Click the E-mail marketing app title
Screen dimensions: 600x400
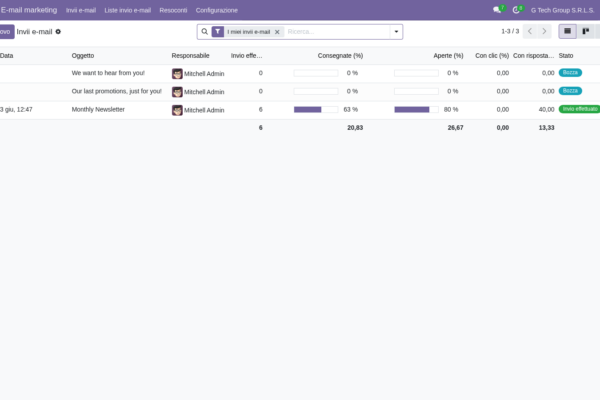(29, 10)
